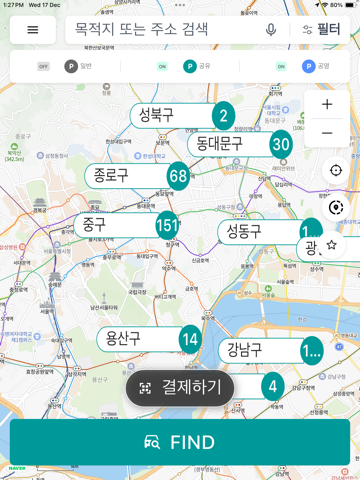Tap the 성북구 count badge 2

pos(223,116)
